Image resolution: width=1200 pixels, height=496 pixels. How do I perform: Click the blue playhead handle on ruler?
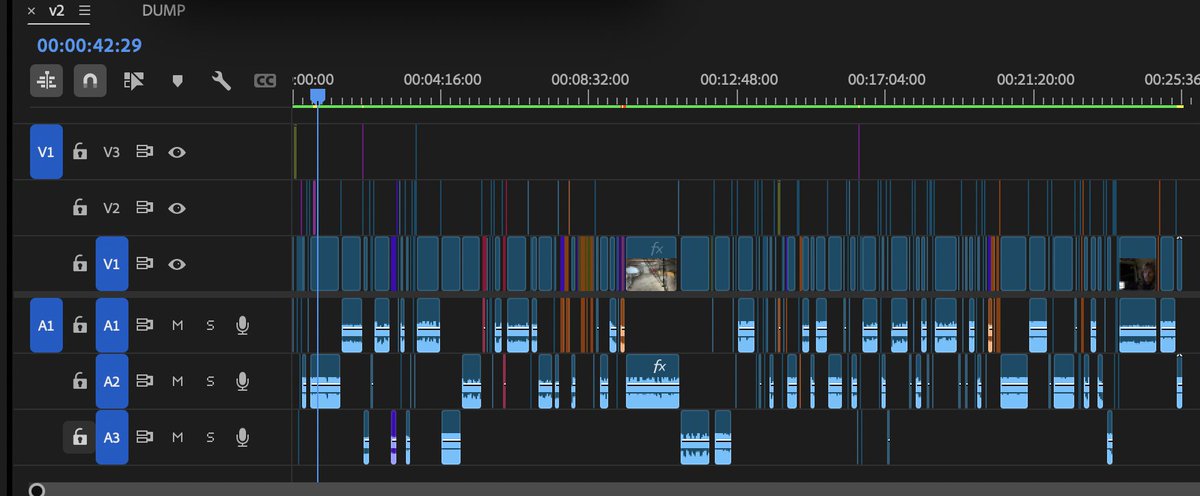coord(317,96)
